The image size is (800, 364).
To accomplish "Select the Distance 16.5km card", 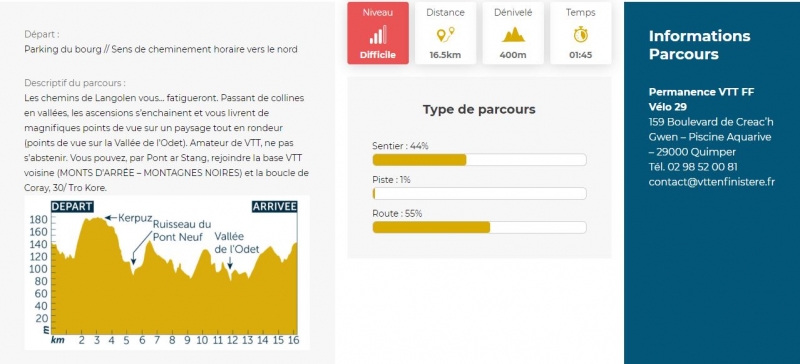I will [x=445, y=33].
